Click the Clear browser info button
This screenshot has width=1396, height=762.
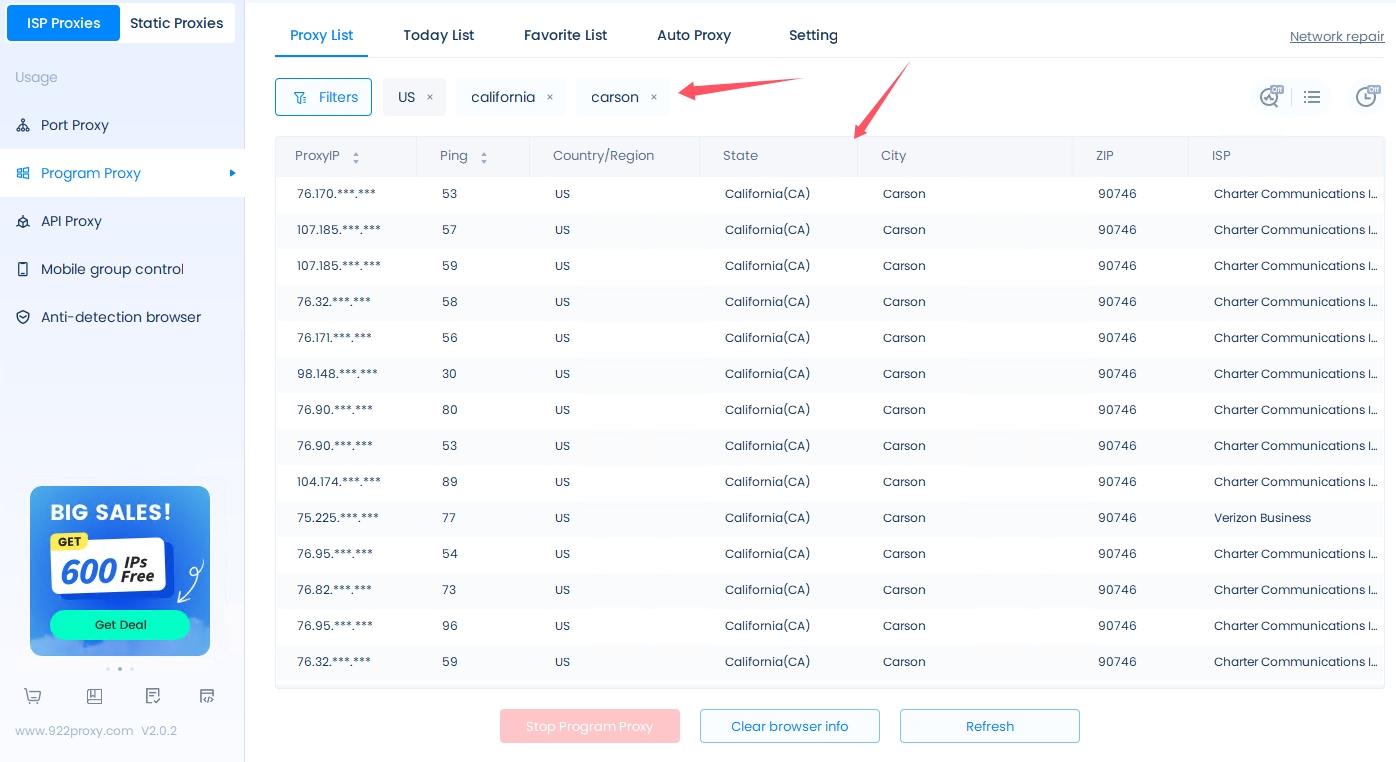[x=789, y=726]
